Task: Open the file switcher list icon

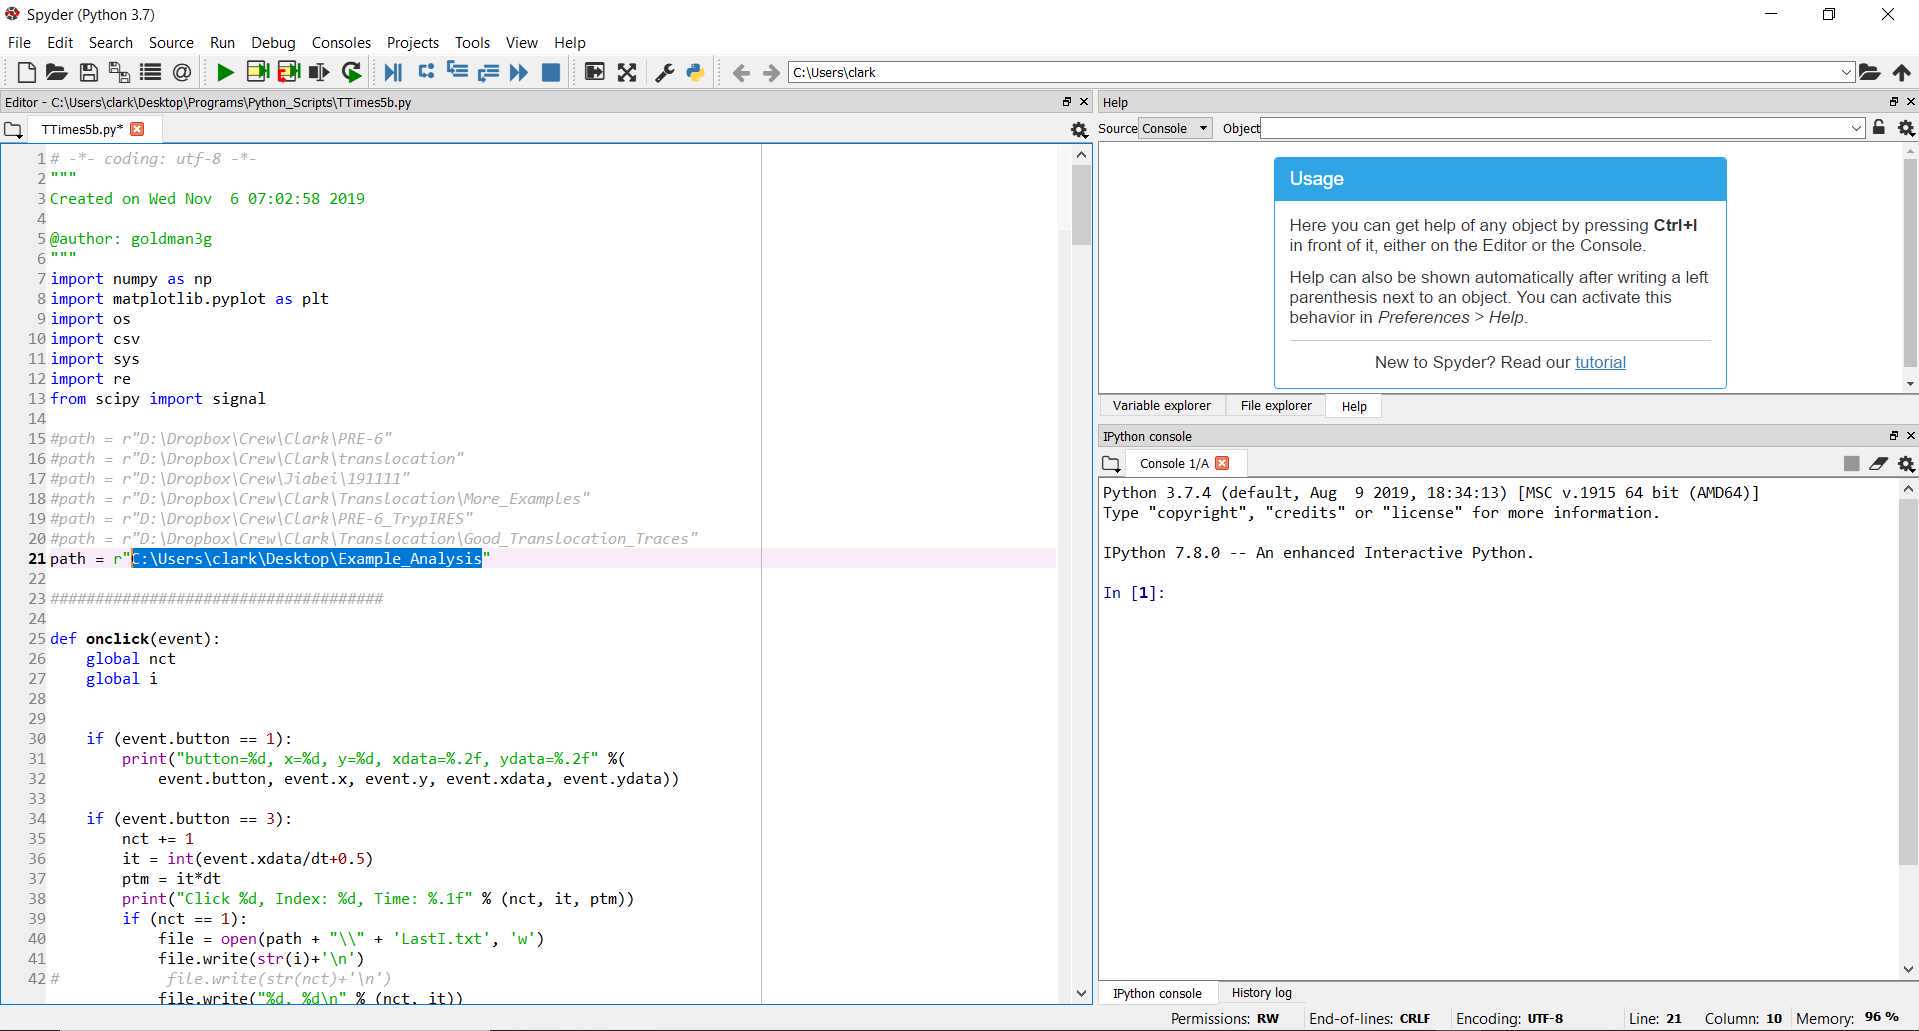Action: point(150,72)
